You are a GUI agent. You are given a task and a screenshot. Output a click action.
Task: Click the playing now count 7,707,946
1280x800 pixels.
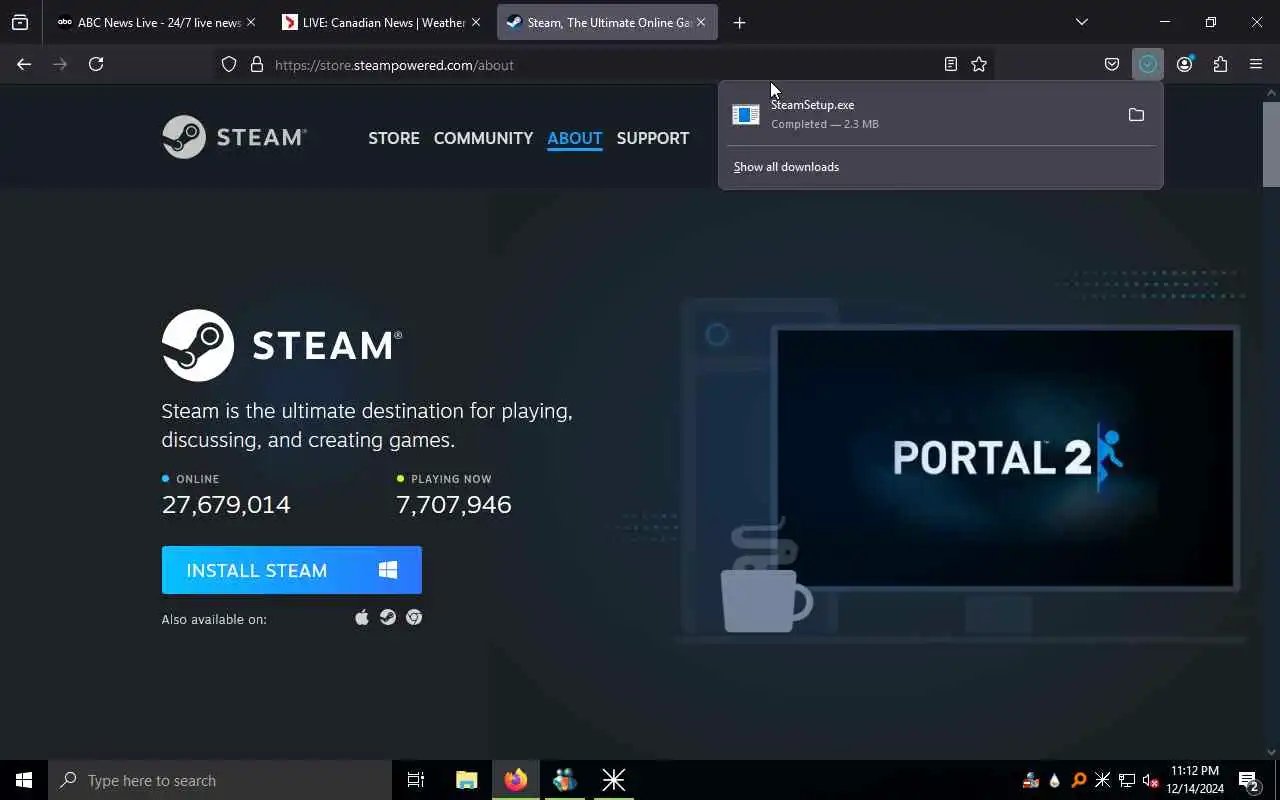(x=454, y=504)
